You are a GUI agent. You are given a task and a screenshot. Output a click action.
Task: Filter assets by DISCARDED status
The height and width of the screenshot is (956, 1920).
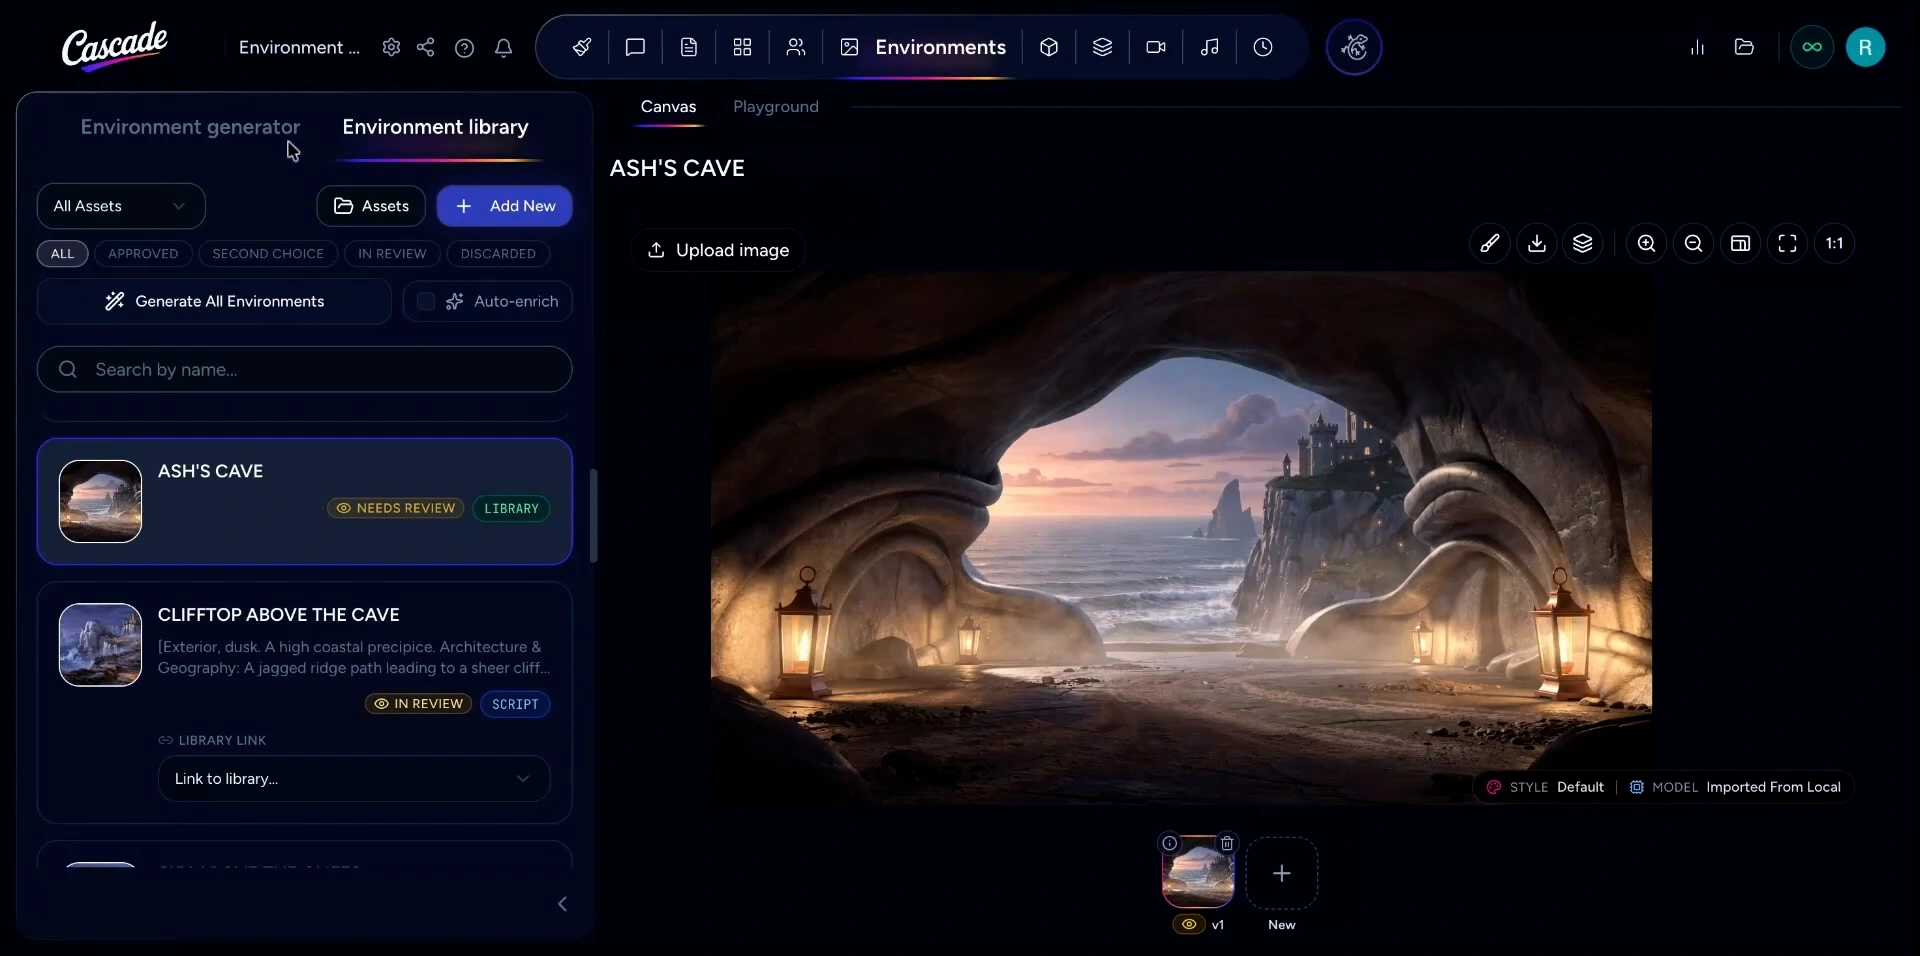click(x=498, y=253)
